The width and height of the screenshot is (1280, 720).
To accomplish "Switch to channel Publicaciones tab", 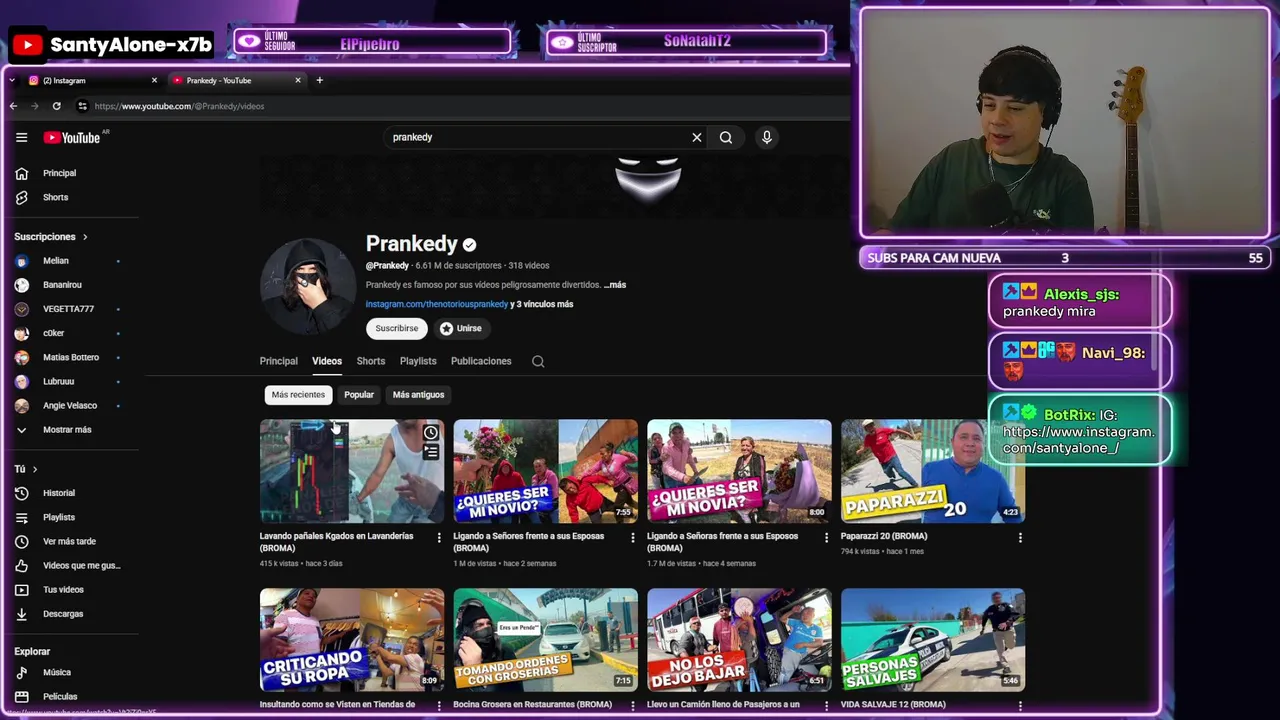I will pyautogui.click(x=481, y=361).
